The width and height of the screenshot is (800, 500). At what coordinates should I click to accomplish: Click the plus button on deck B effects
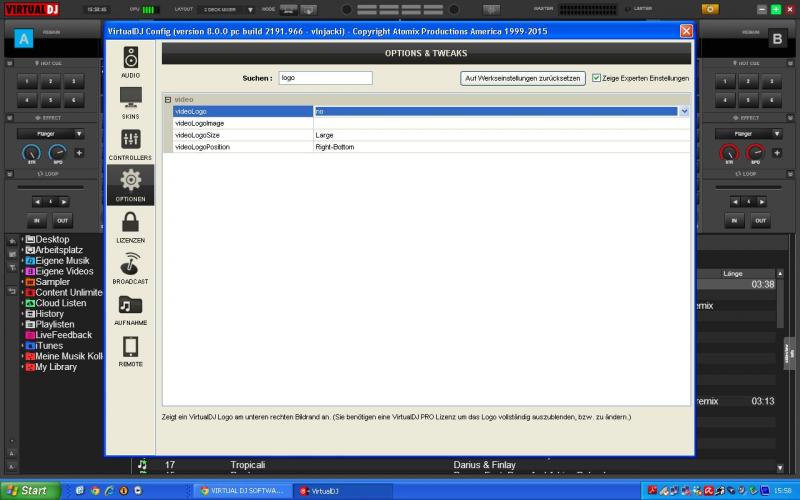(x=777, y=153)
